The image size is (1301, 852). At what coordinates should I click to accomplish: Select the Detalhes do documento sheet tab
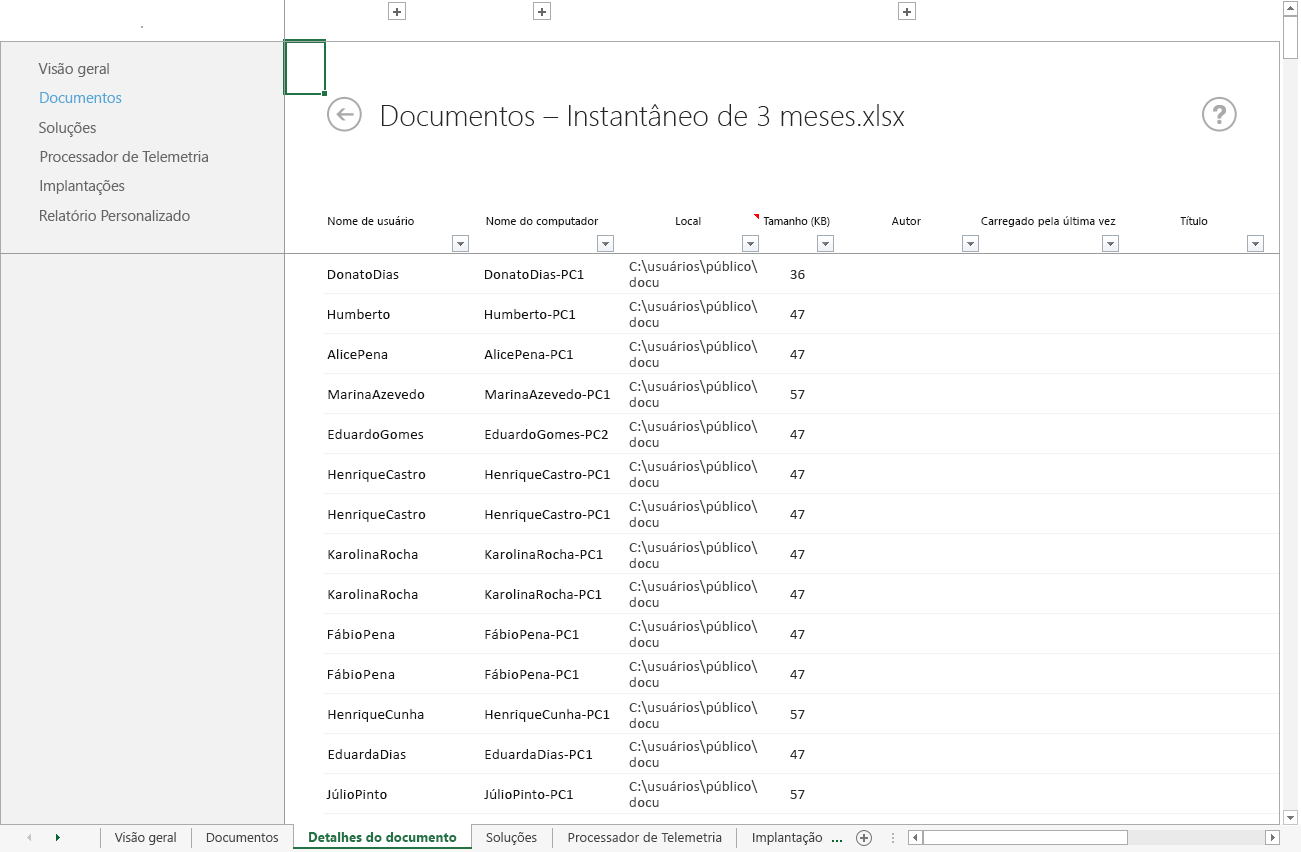(382, 838)
